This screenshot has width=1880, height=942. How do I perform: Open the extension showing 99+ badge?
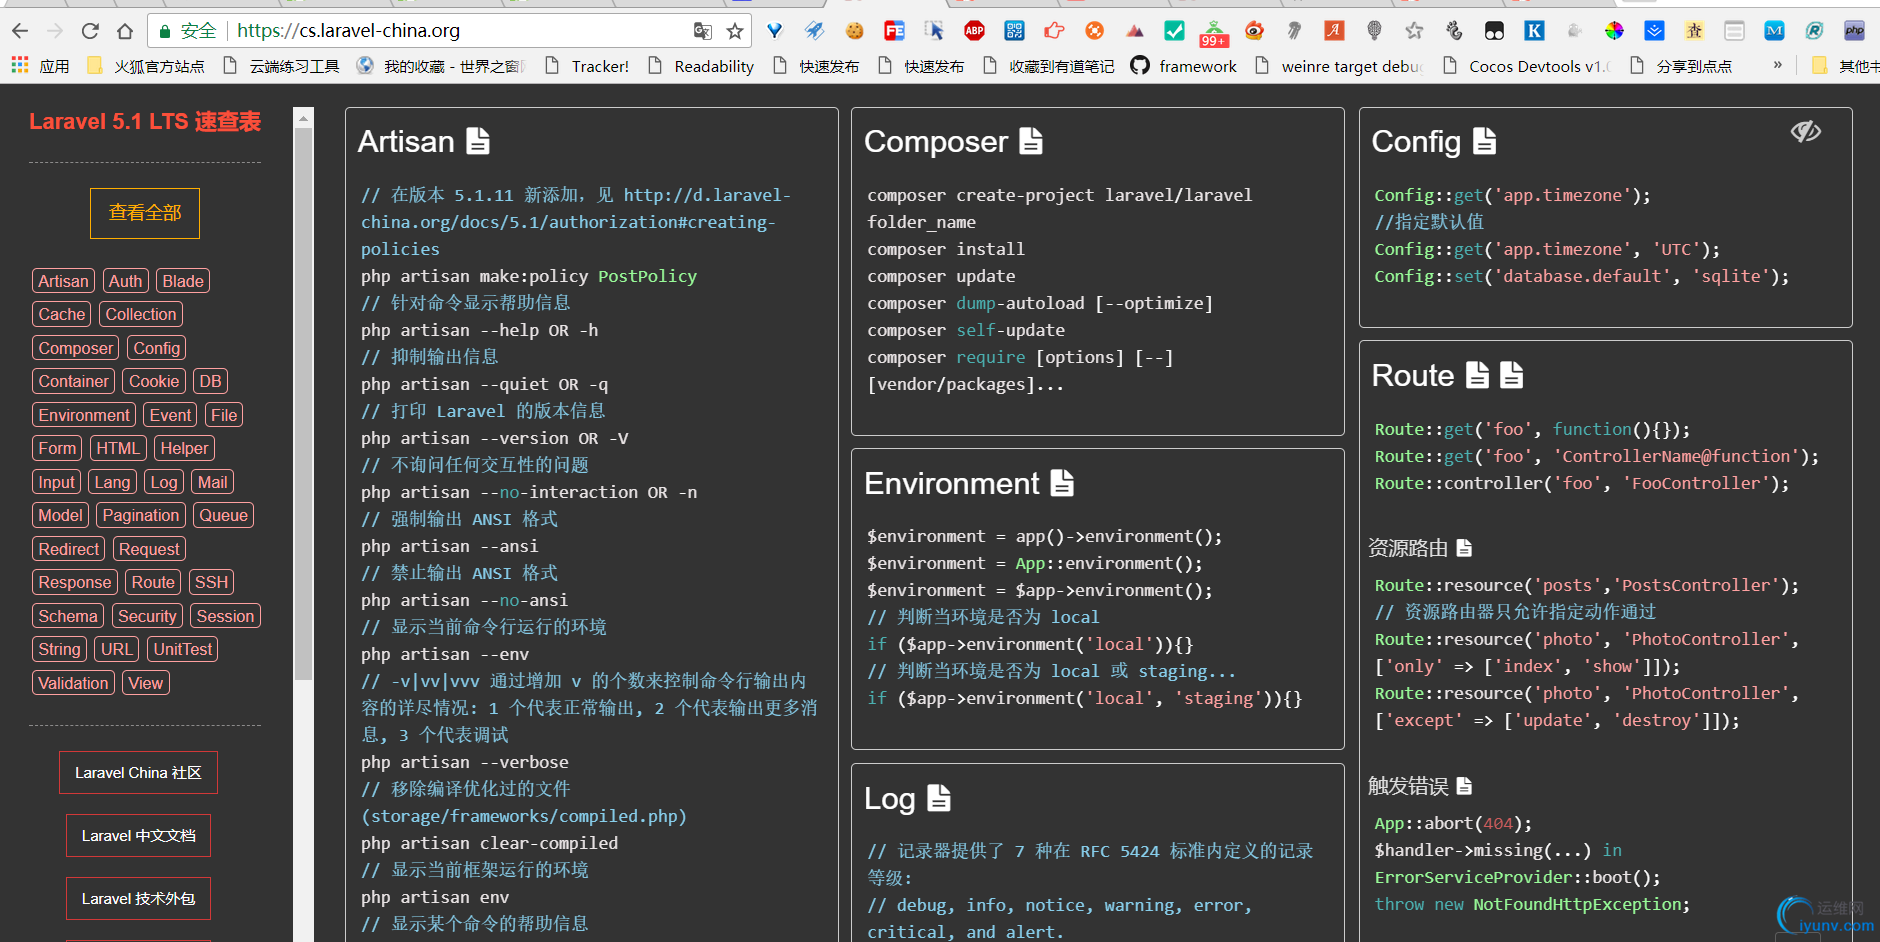(x=1214, y=33)
